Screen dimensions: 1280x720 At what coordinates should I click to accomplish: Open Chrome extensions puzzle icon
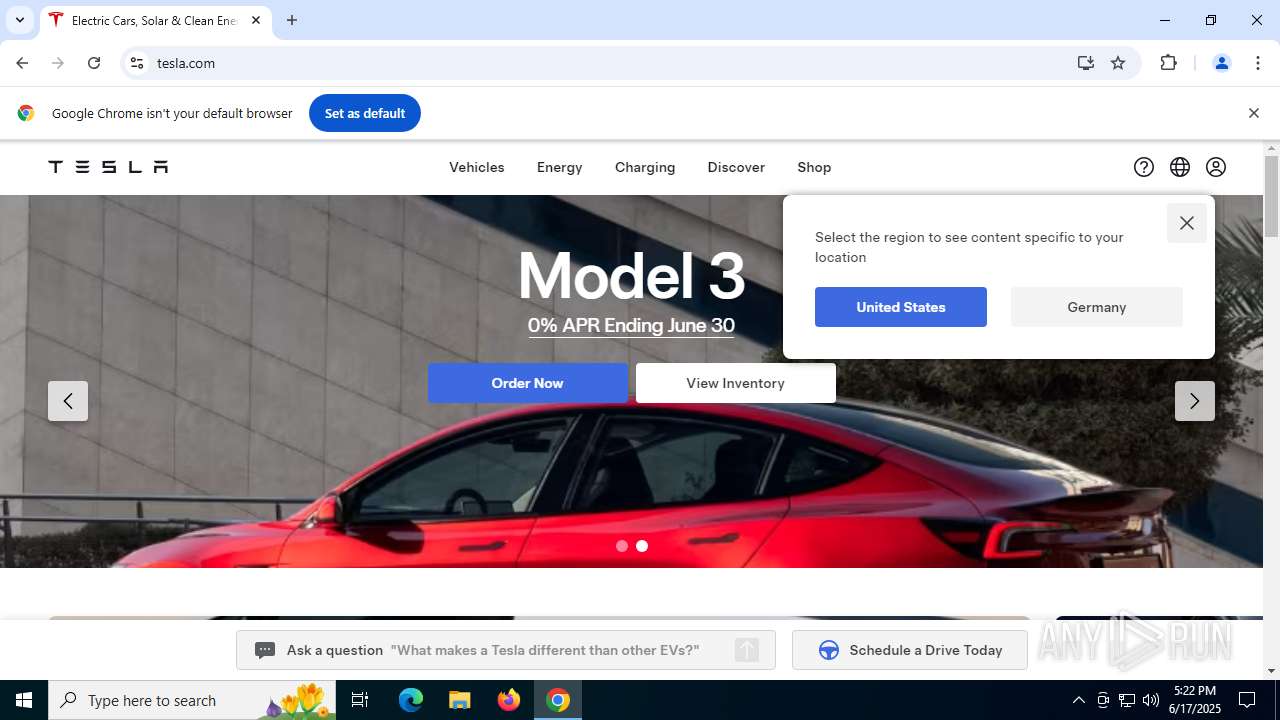click(1168, 63)
